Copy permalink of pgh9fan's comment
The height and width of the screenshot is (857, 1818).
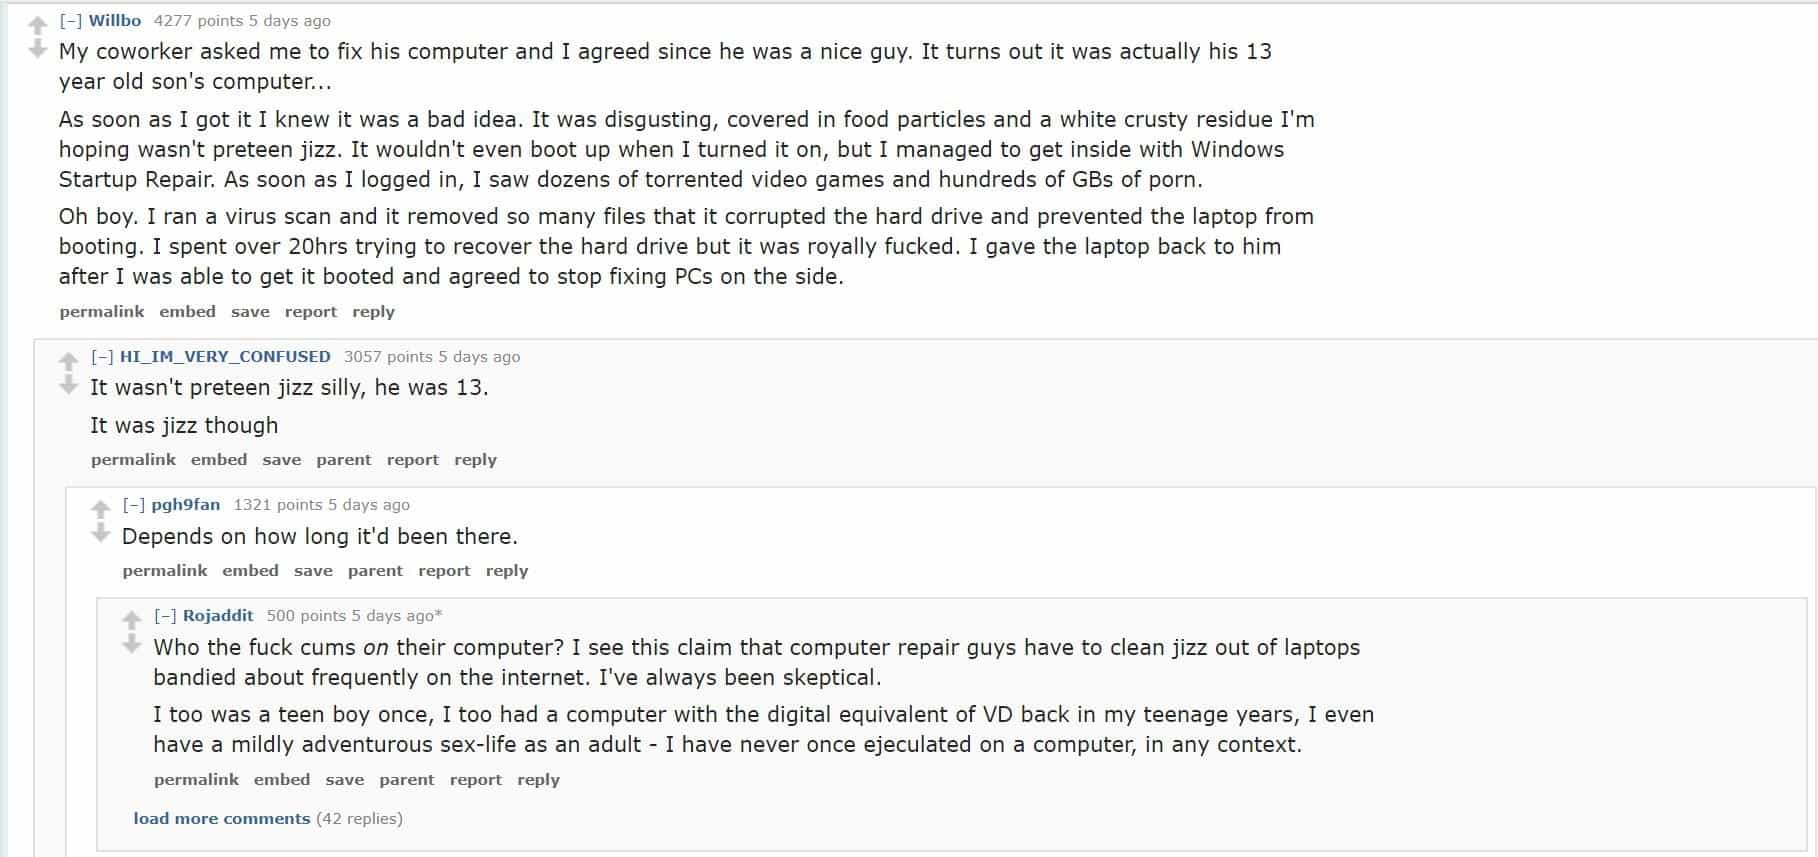click(163, 570)
